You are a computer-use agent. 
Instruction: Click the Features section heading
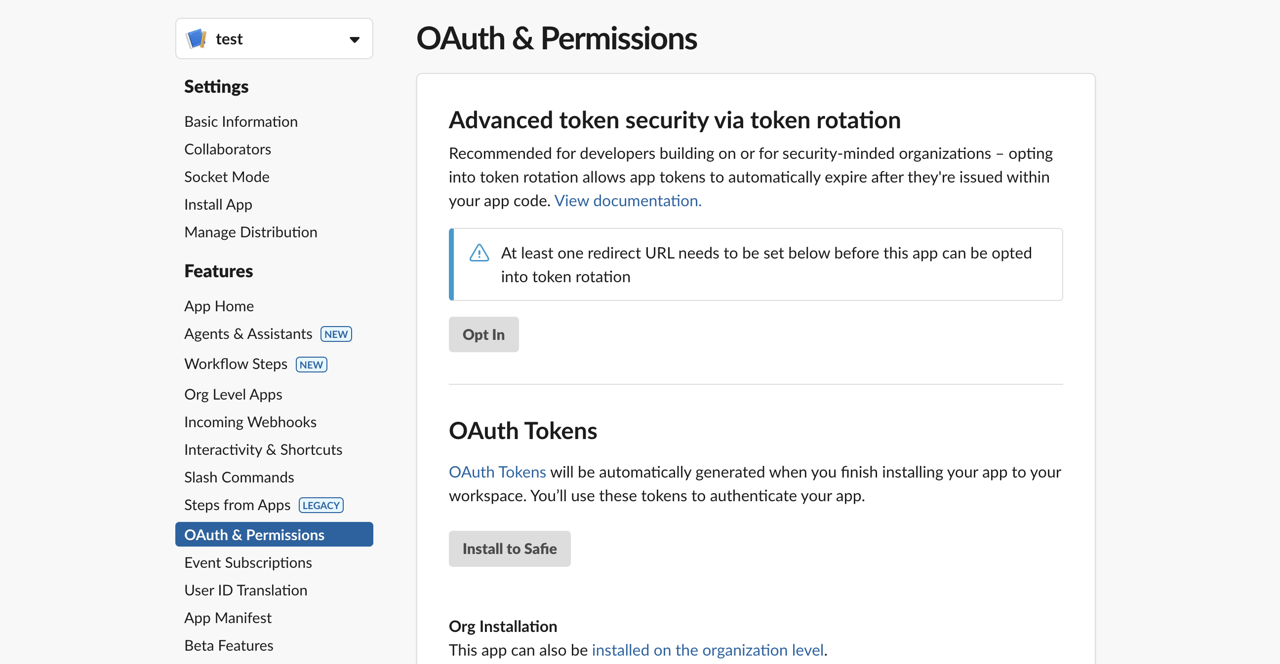(x=218, y=271)
